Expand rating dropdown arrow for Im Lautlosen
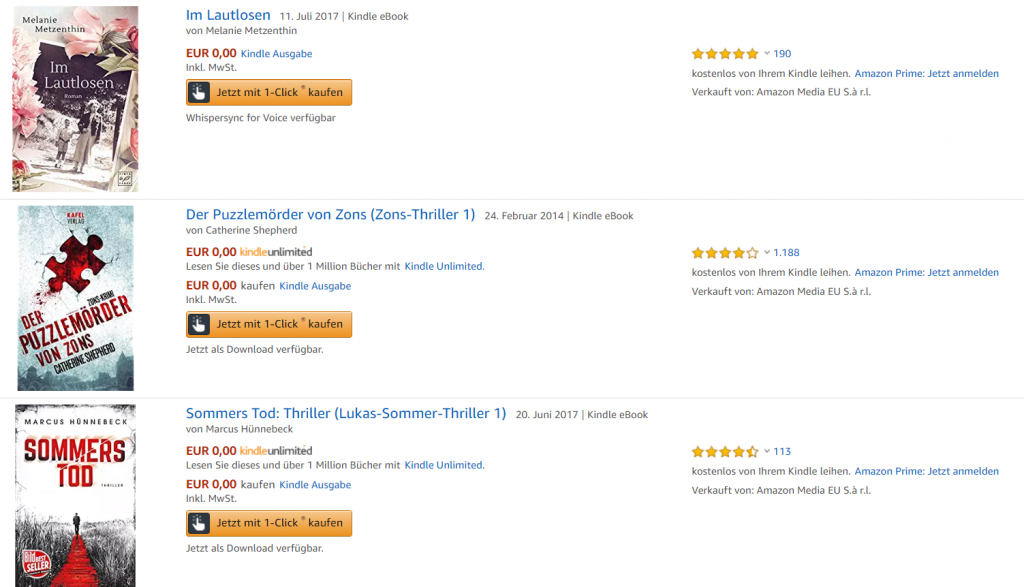Screen dimensions: 1024x587 click(x=767, y=53)
